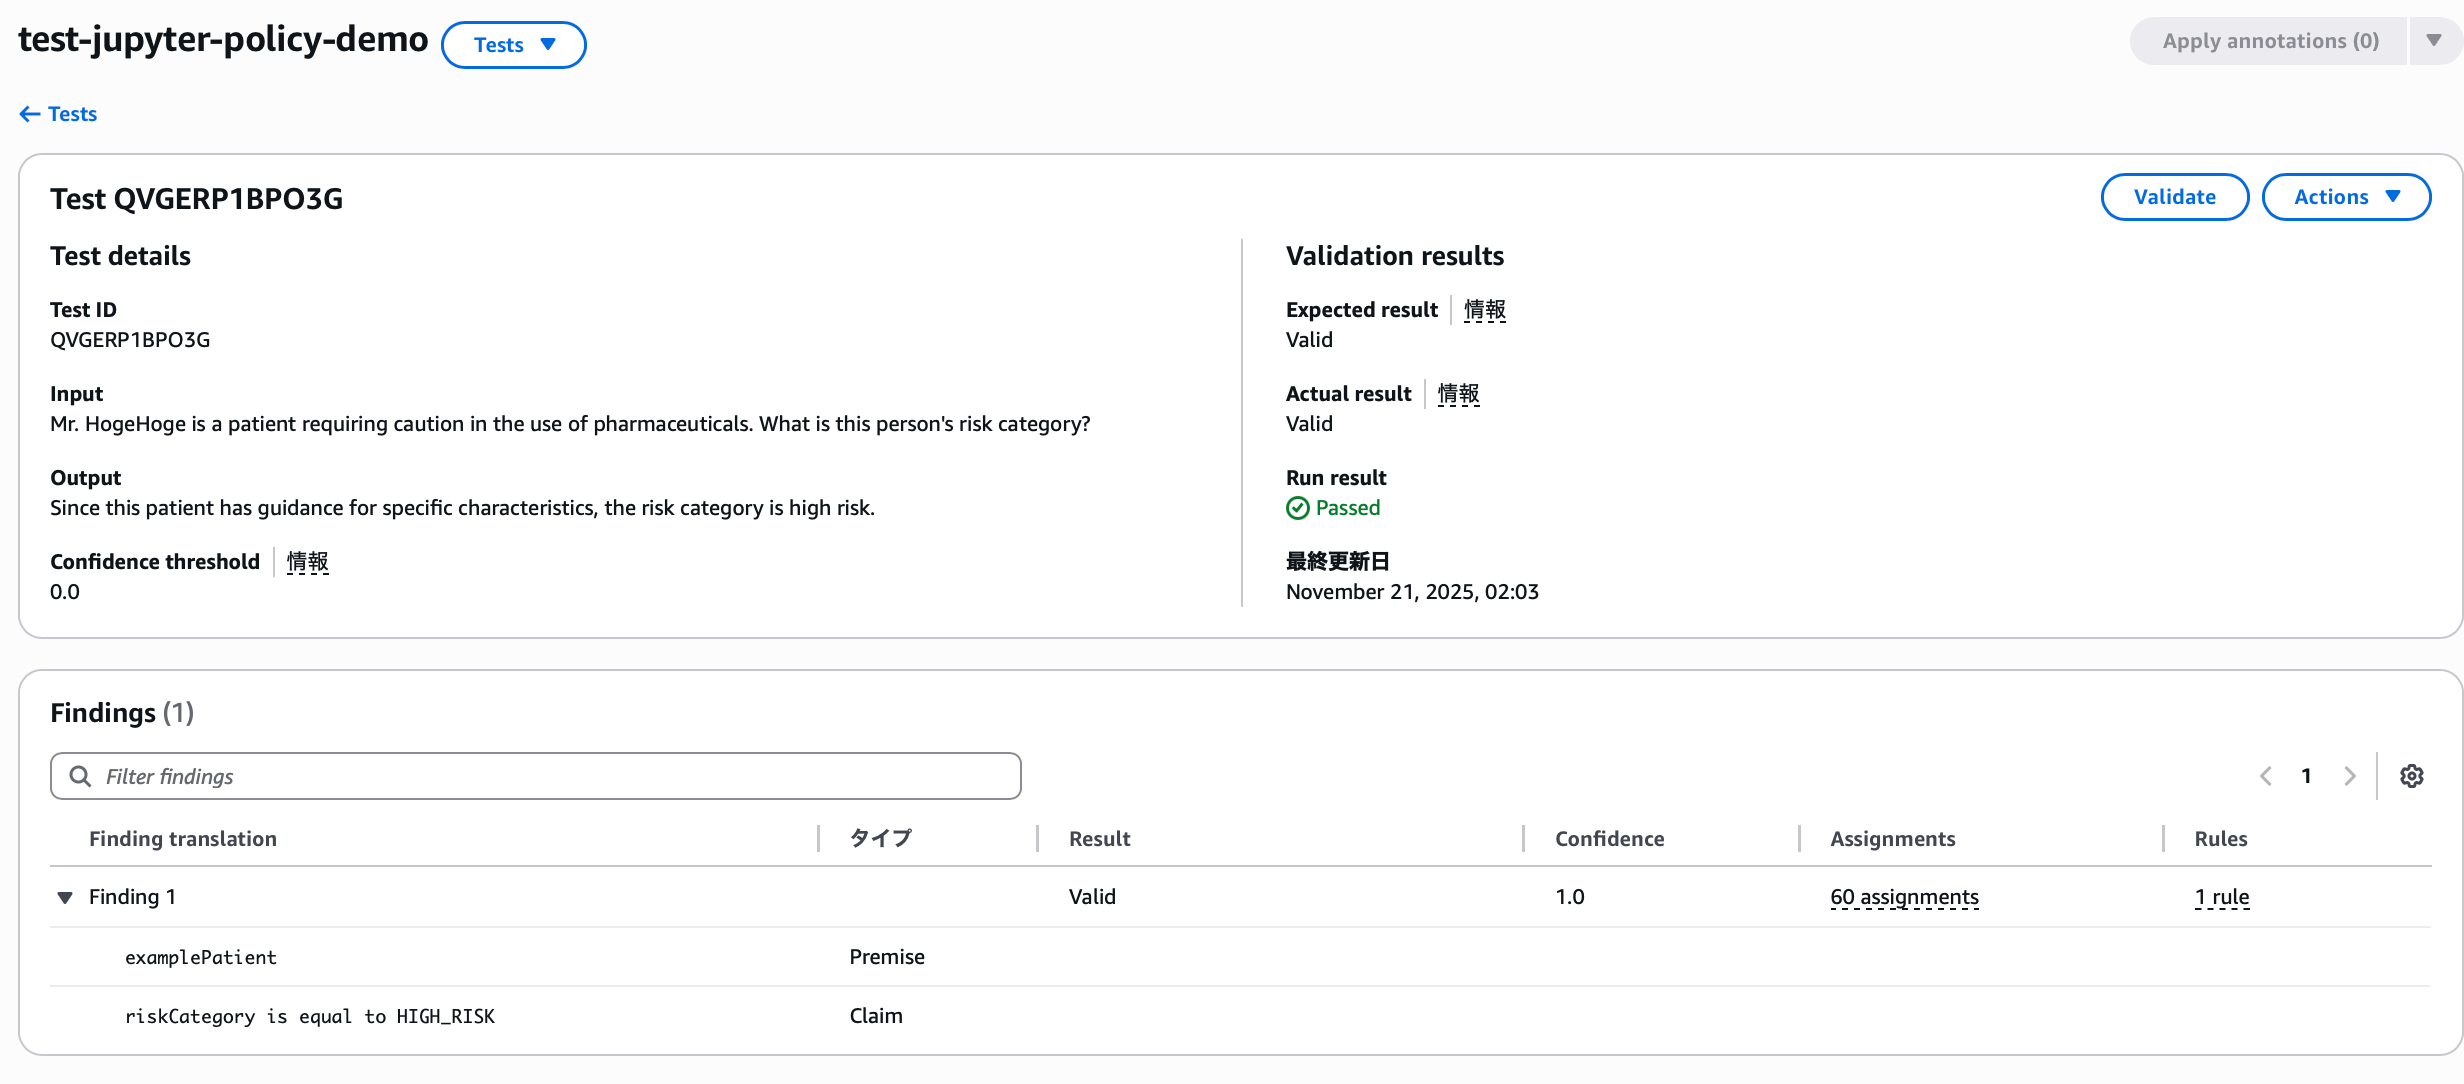Open the Actions dropdown menu
The height and width of the screenshot is (1084, 2464).
2345,197
